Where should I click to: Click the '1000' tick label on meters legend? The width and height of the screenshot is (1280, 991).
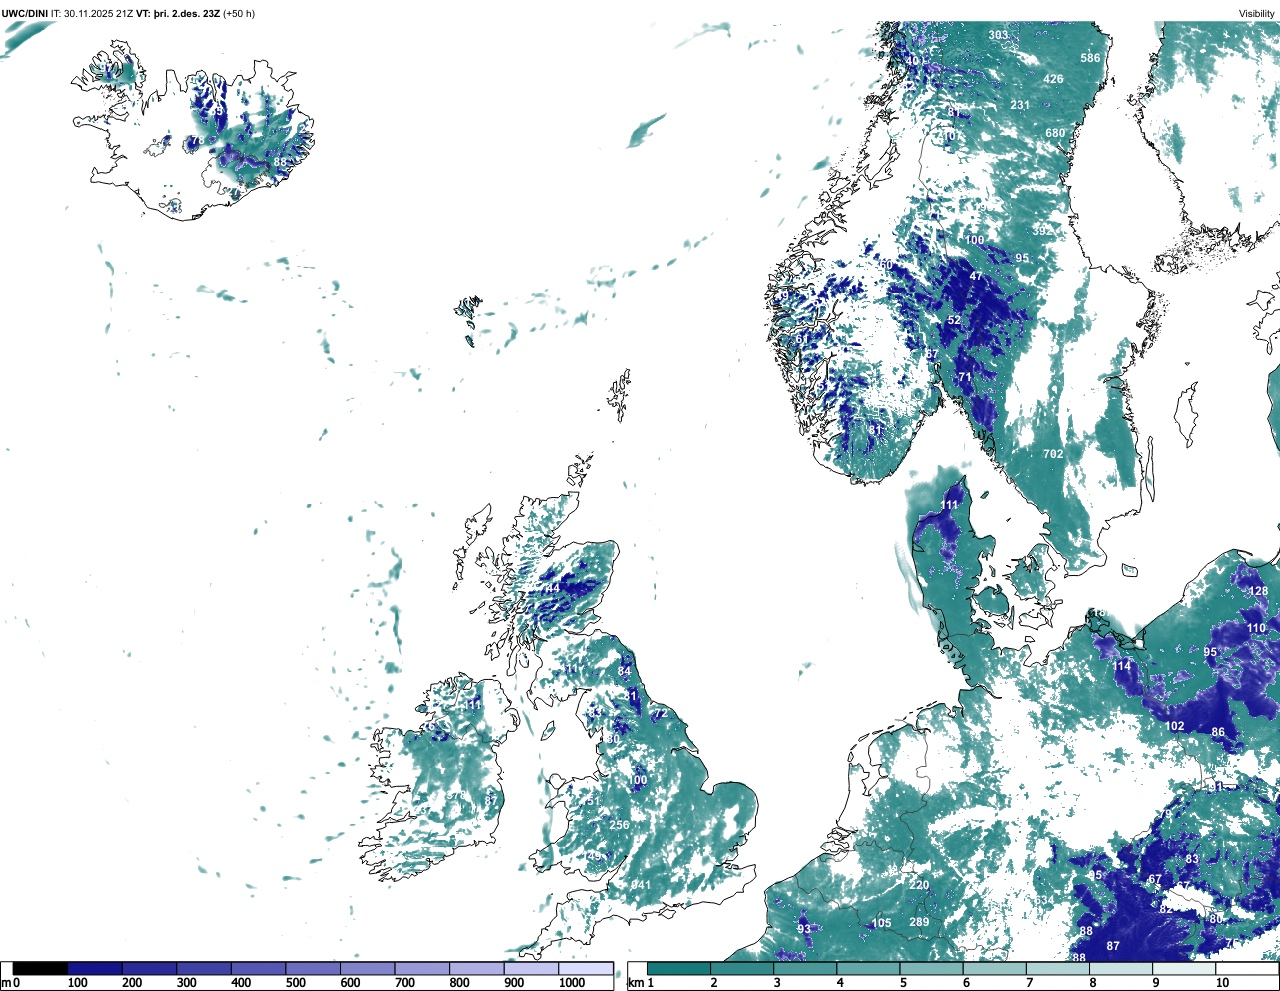(572, 983)
